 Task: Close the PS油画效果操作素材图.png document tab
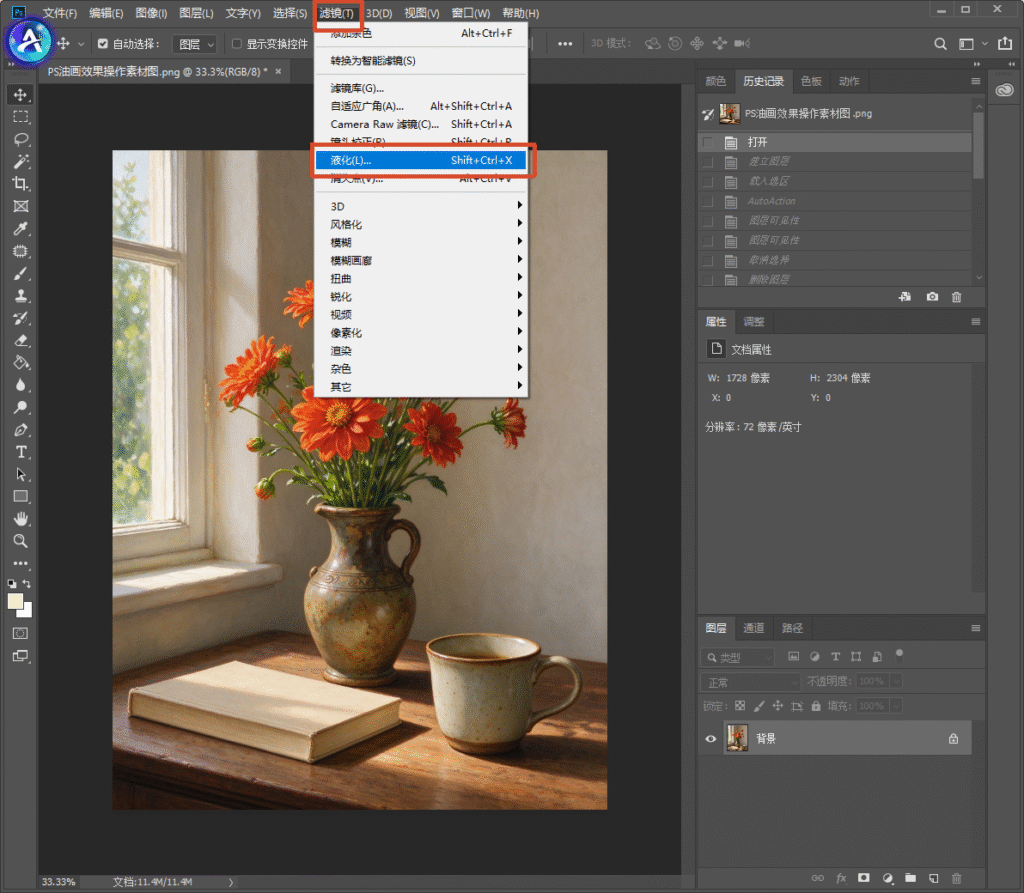(x=278, y=72)
